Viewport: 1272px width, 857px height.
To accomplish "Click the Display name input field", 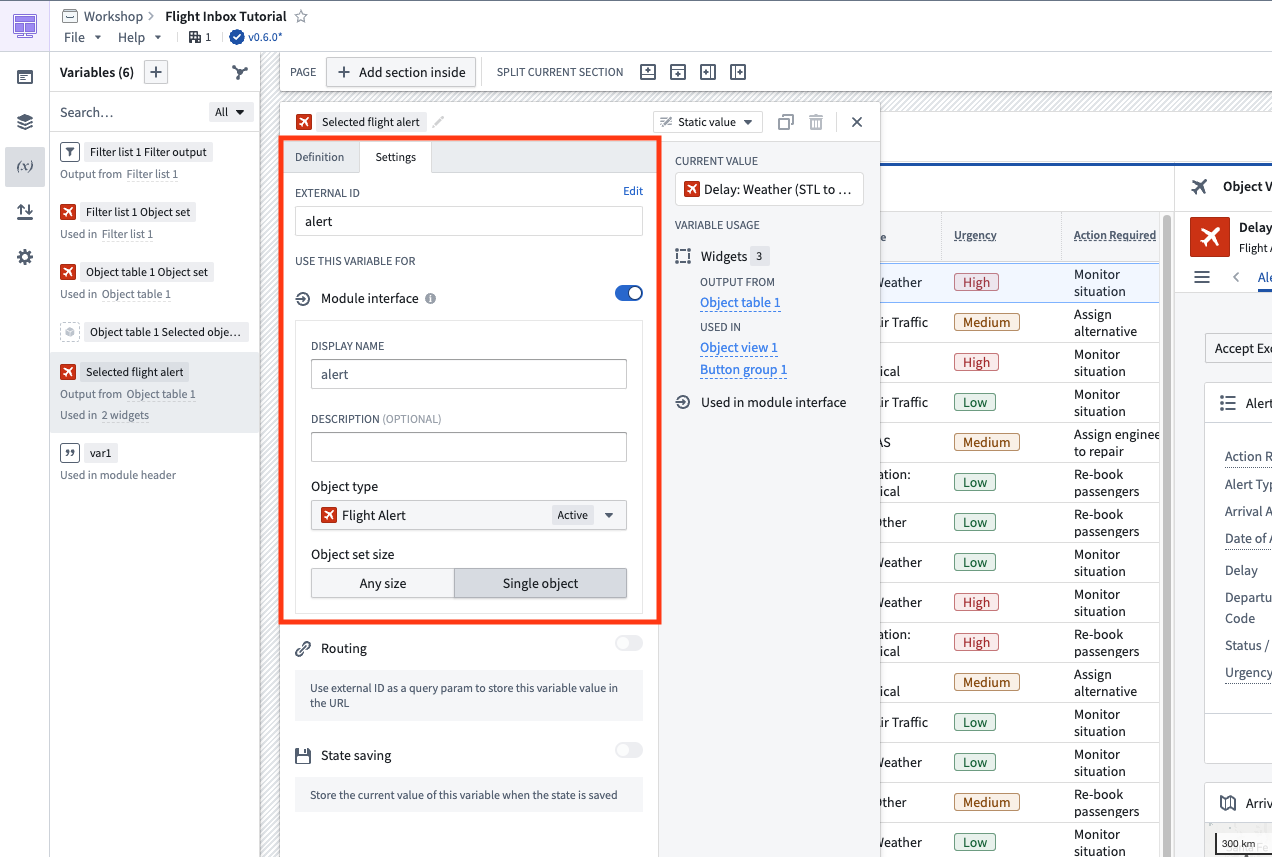I will [469, 374].
